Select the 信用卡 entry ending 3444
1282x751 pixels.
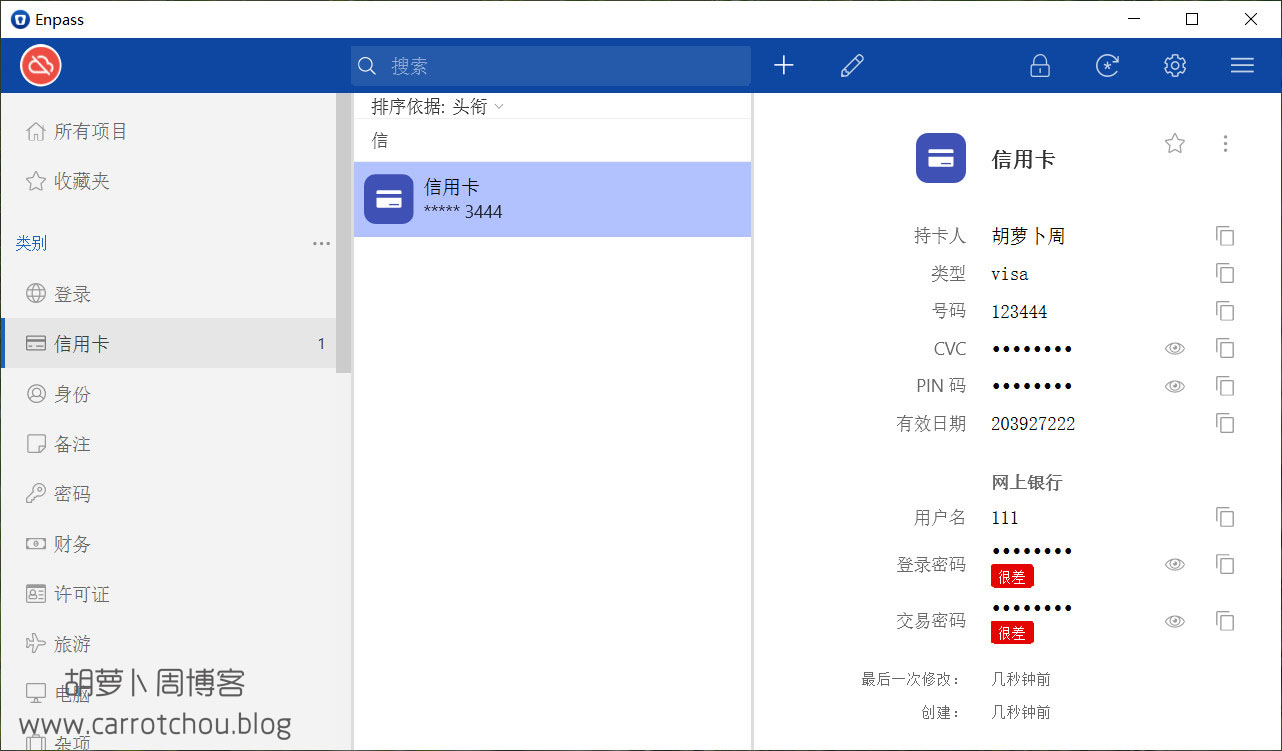click(x=552, y=199)
